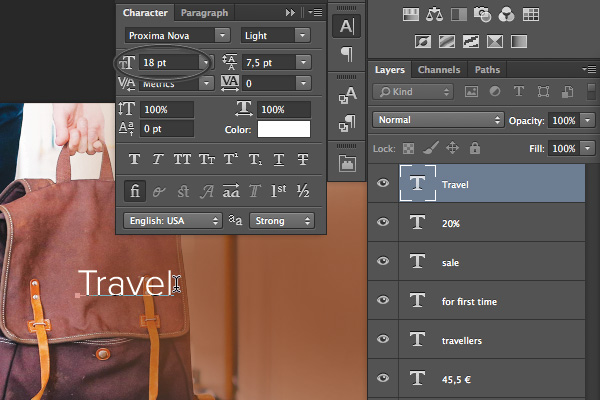
Task: Open the leading 7,5 pt dropdown
Action: 303,62
